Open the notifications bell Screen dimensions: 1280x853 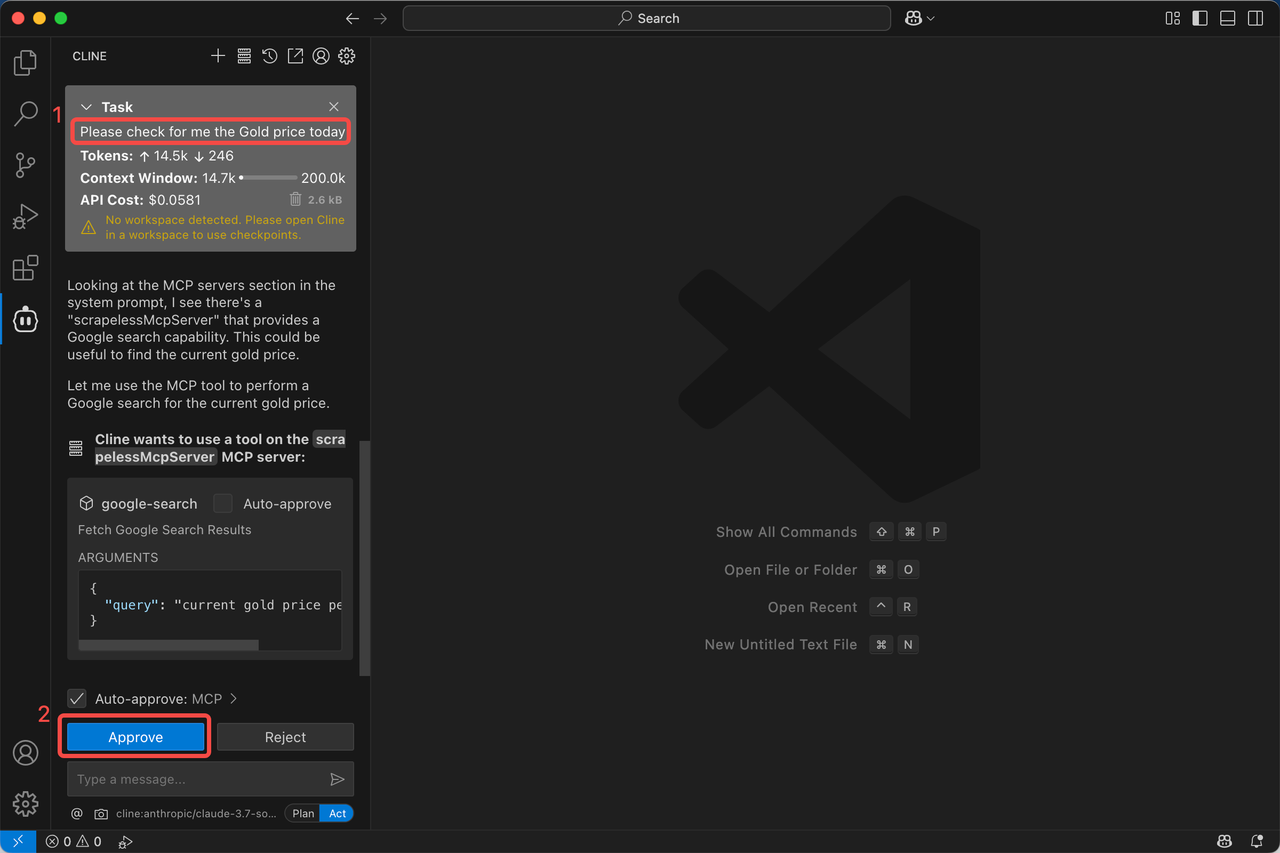point(1257,842)
